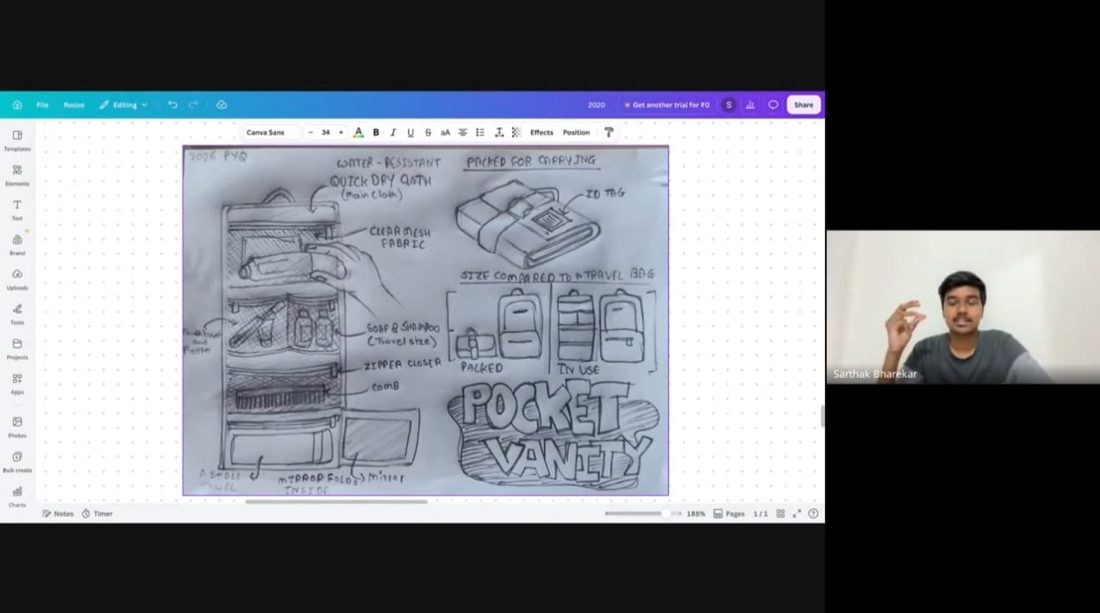Open the Resize menu
Screen dimensions: 1100x613
click(74, 105)
